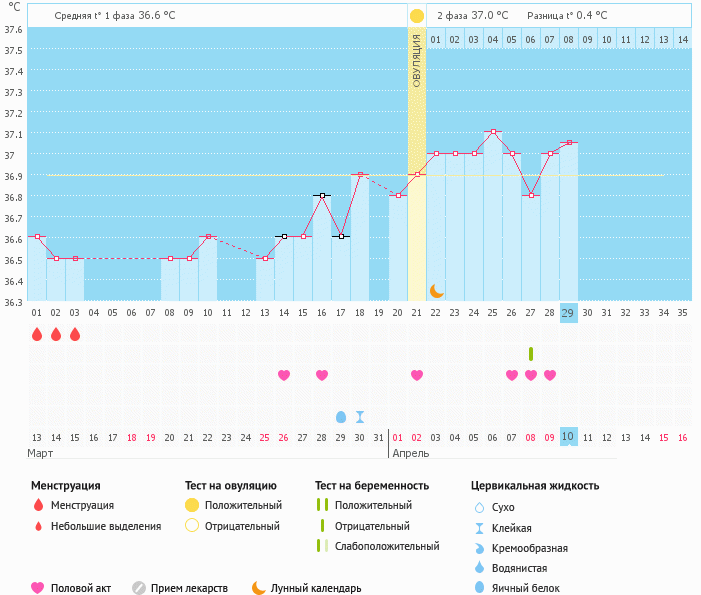
Task: Select the moon icon on chart day 22
Action: [x=436, y=290]
